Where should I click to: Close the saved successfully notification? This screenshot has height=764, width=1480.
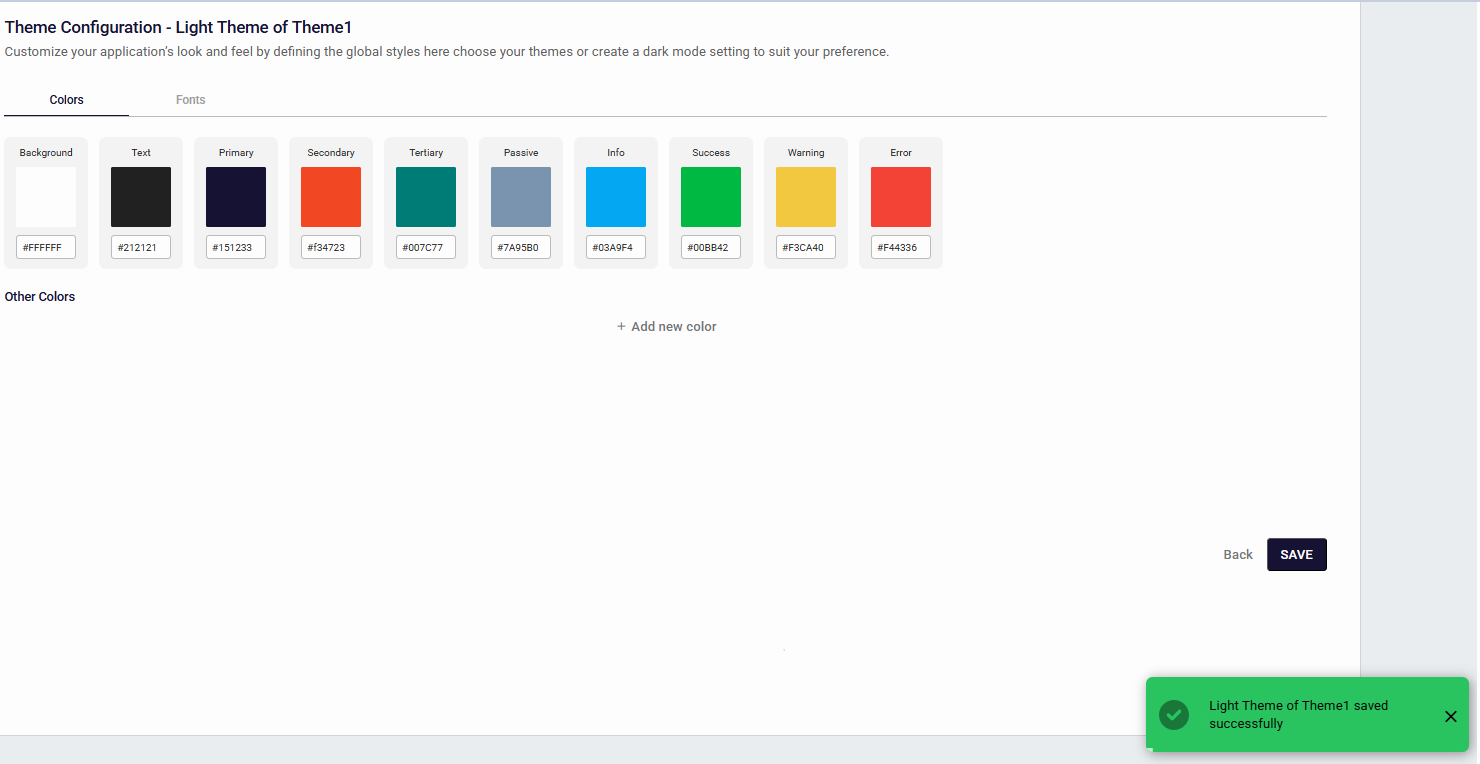click(1450, 716)
